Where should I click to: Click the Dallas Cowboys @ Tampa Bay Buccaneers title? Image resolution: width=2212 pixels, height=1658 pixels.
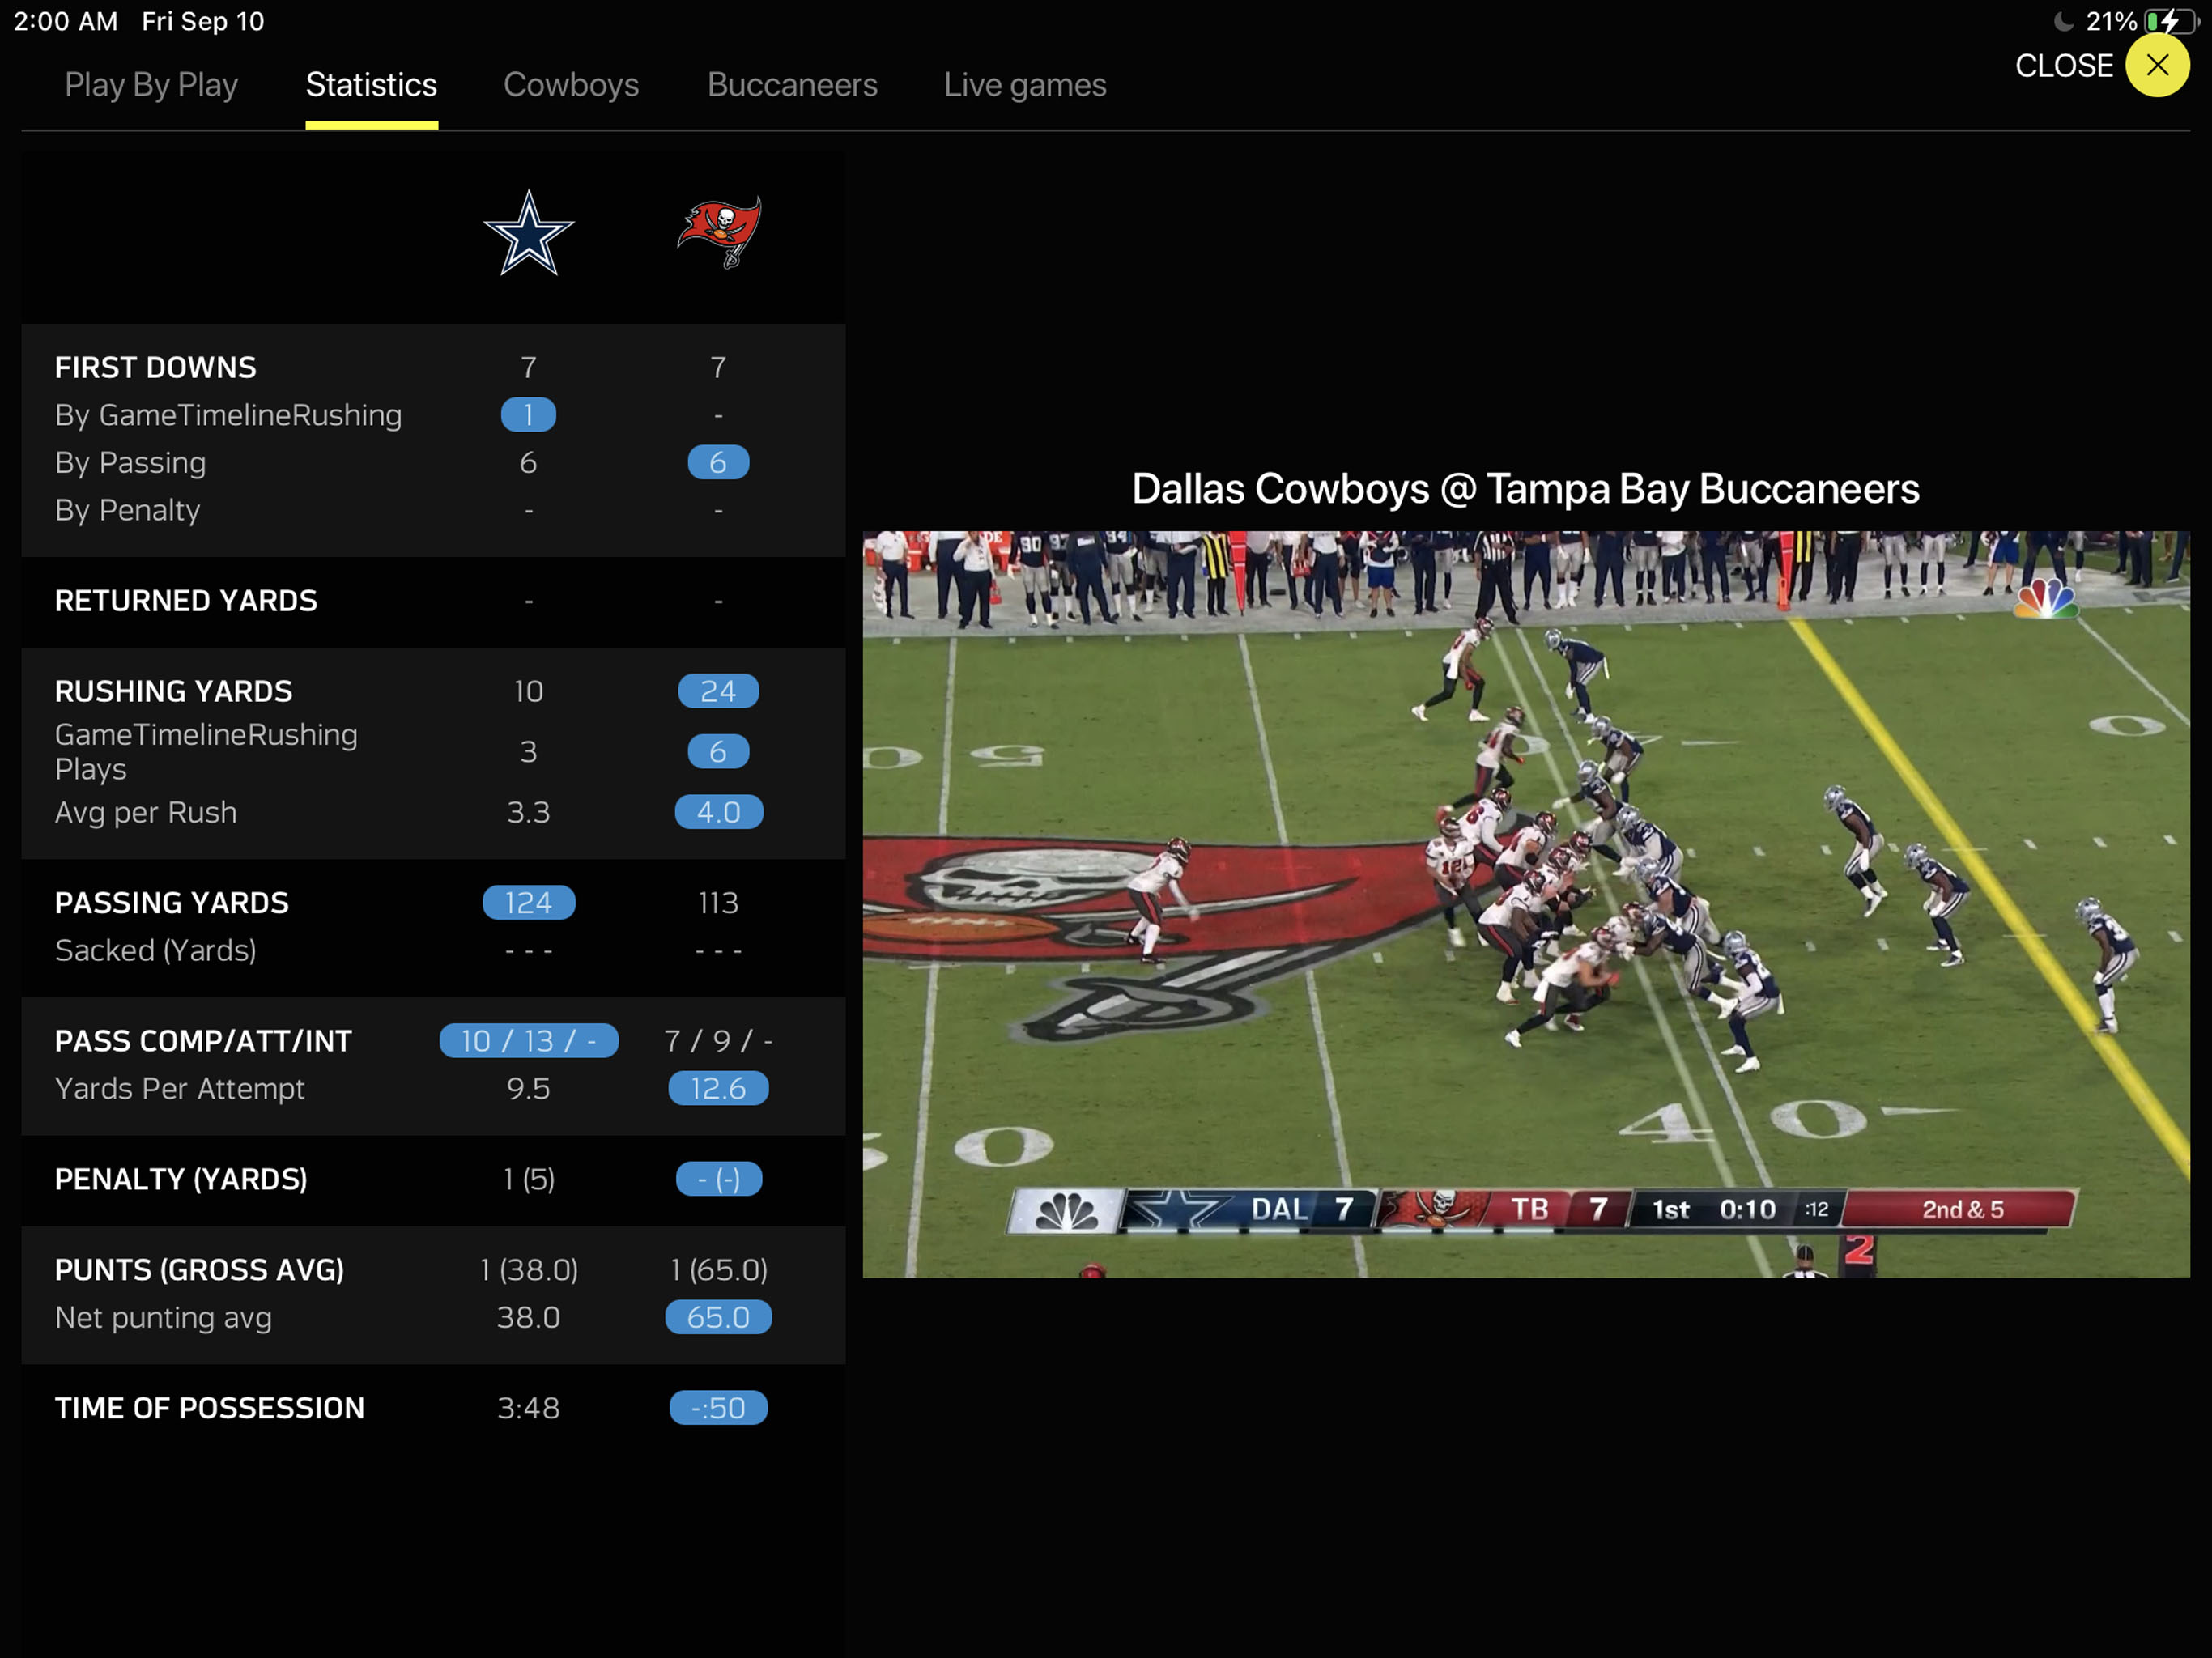(1525, 489)
